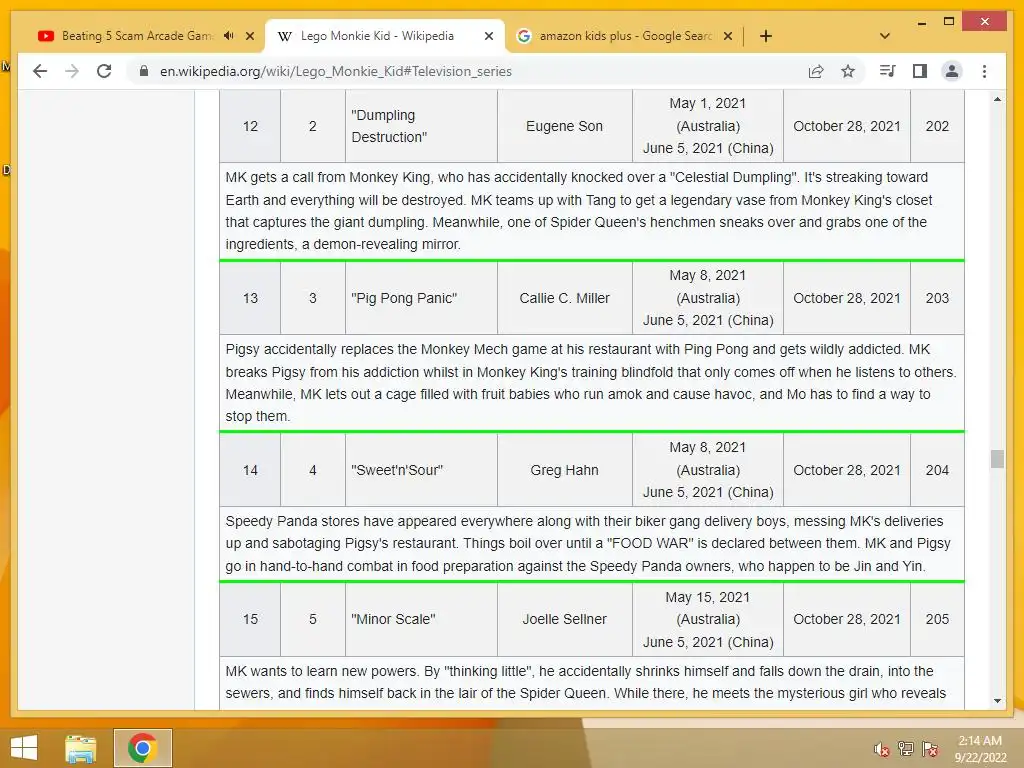This screenshot has height=768, width=1024.
Task: Click the "Pigsy accidentally replaces" episode summary
Action: [x=592, y=383]
